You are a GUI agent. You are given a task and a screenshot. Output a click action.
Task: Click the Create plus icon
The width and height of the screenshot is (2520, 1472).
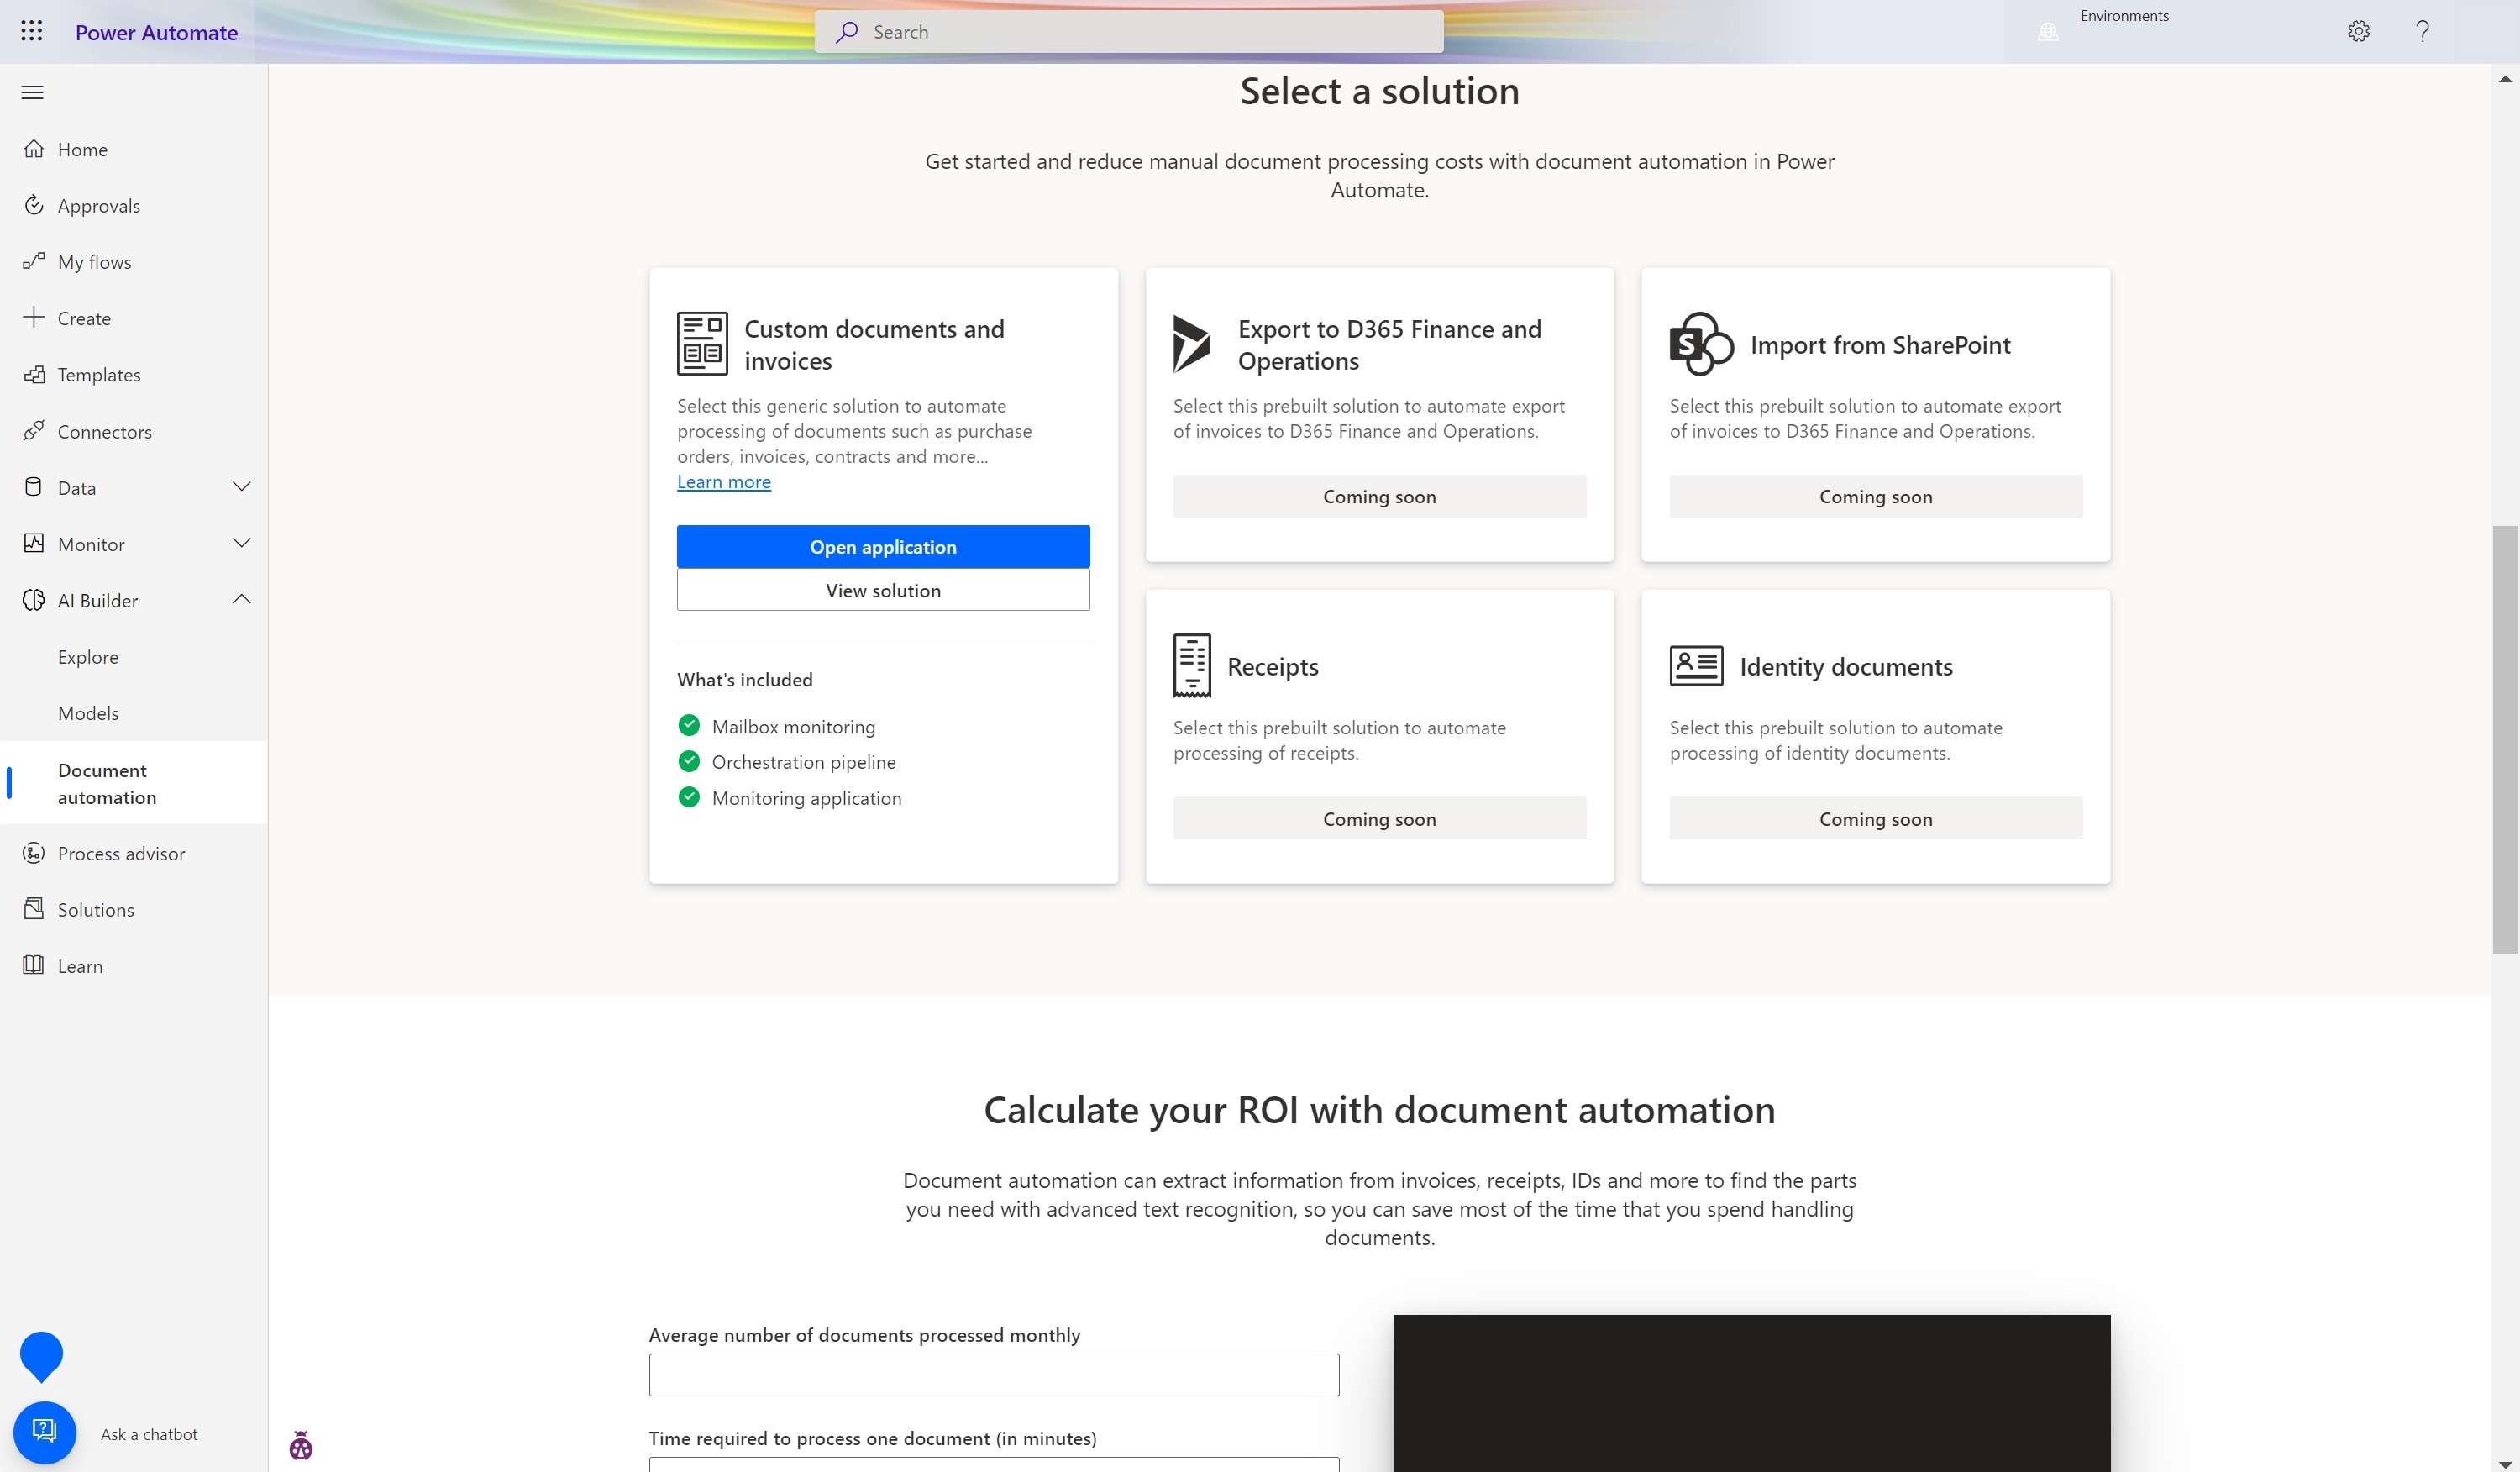click(34, 318)
